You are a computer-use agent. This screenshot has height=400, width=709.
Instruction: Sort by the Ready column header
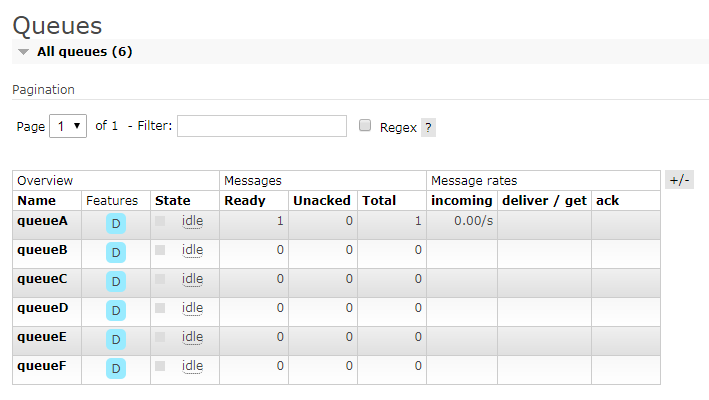[x=245, y=201]
